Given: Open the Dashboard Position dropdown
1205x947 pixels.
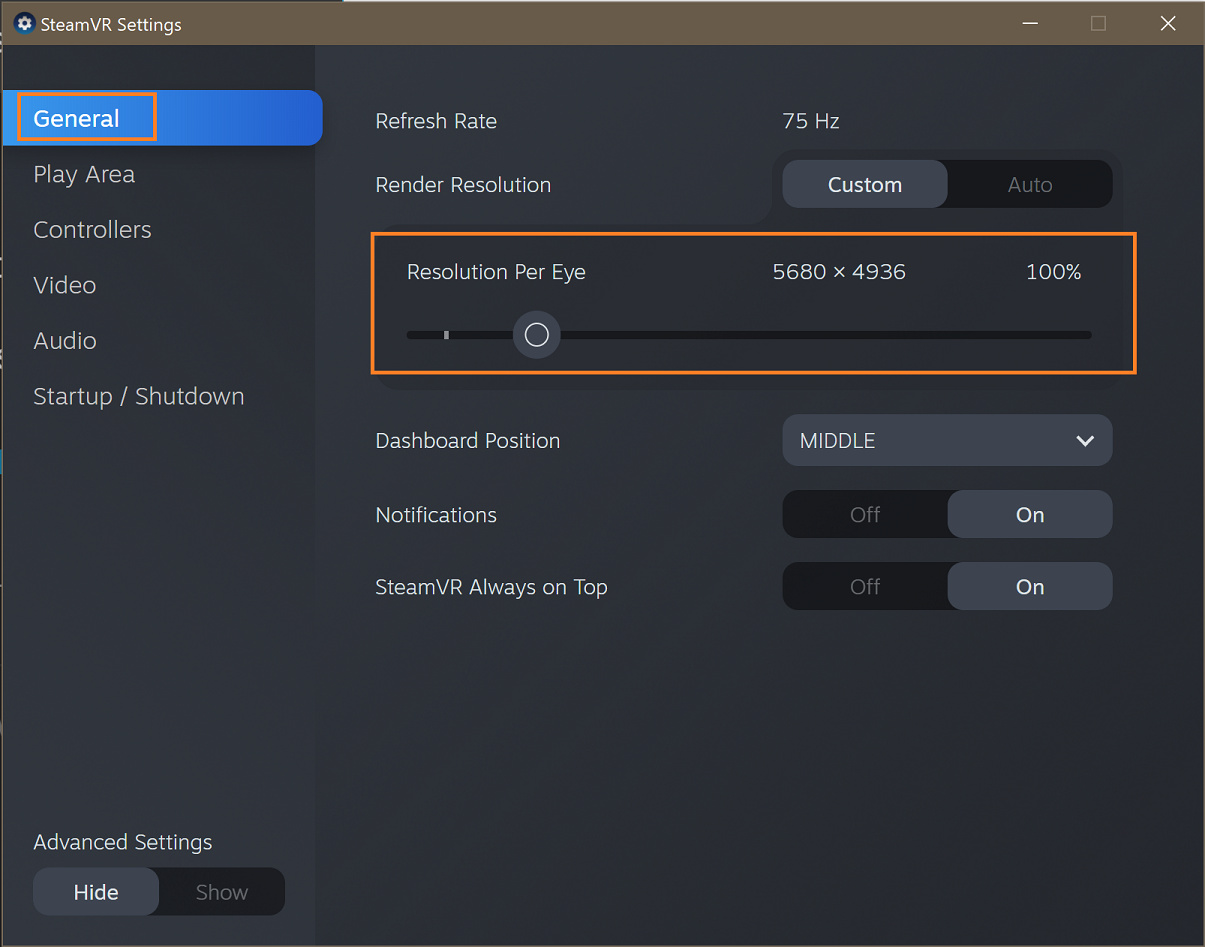Looking at the screenshot, I should click(947, 440).
